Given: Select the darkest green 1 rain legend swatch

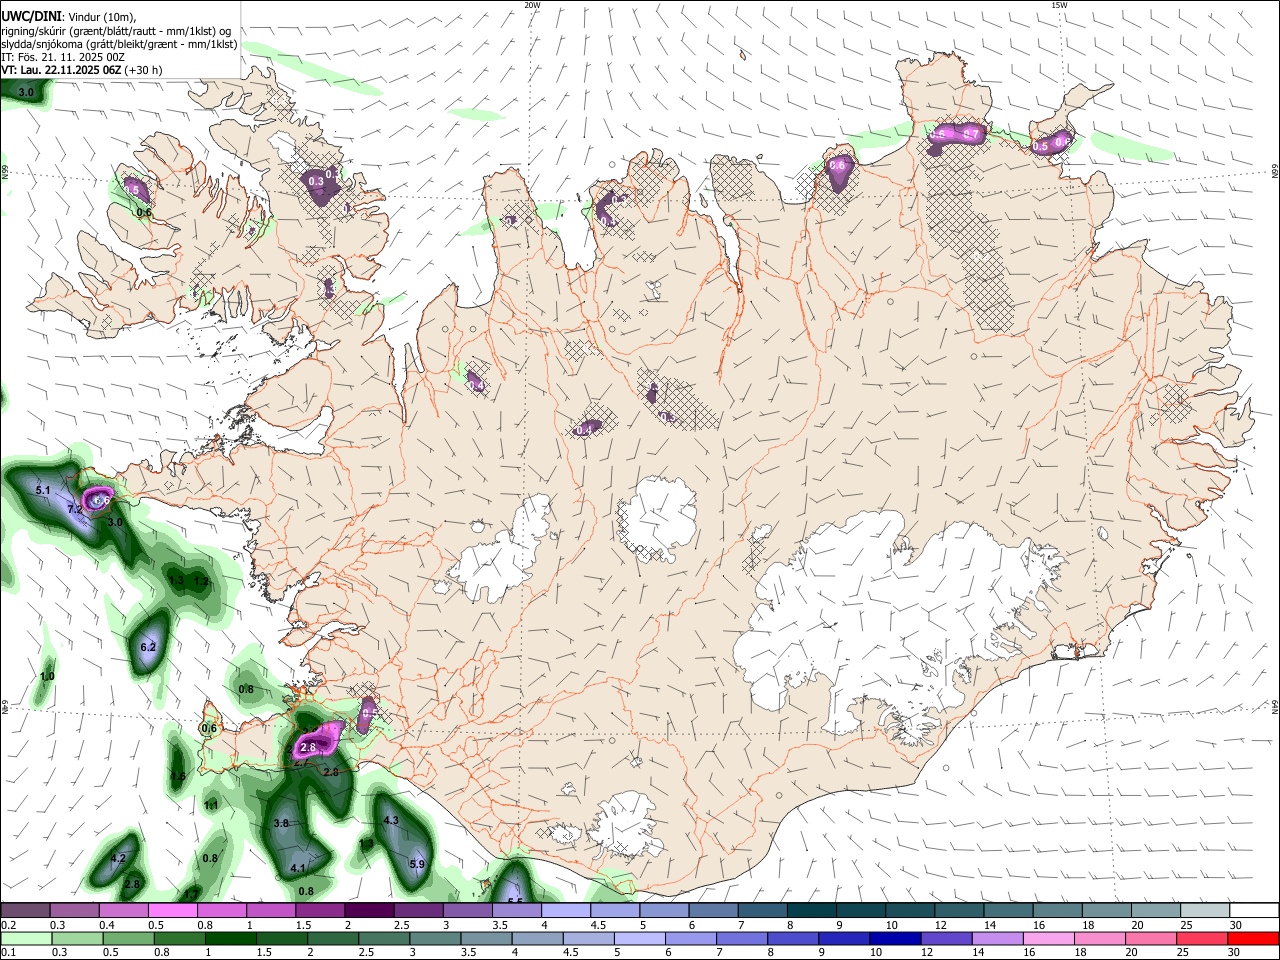Looking at the screenshot, I should [231, 938].
